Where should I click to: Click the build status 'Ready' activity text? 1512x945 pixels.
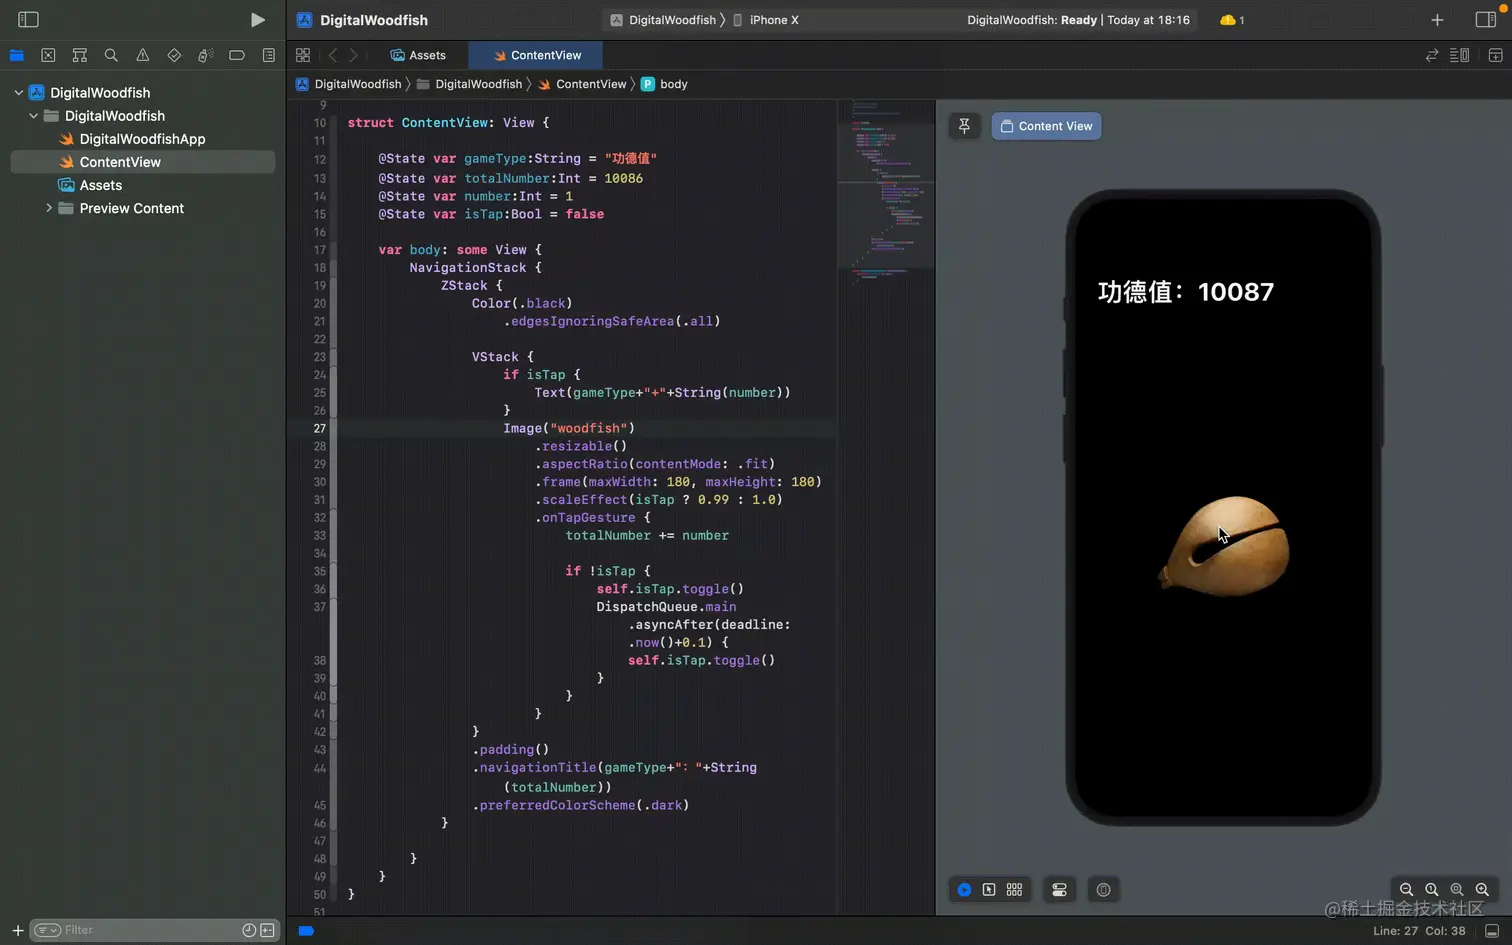tap(1078, 20)
